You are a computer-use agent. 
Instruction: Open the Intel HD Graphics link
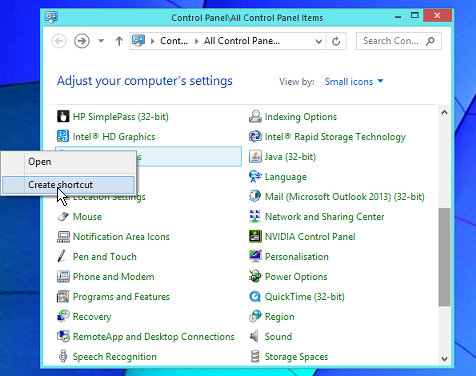(x=114, y=137)
